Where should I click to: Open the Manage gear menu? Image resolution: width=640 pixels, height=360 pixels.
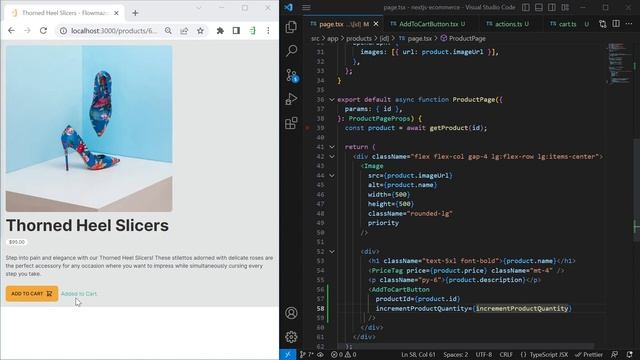pyautogui.click(x=291, y=337)
